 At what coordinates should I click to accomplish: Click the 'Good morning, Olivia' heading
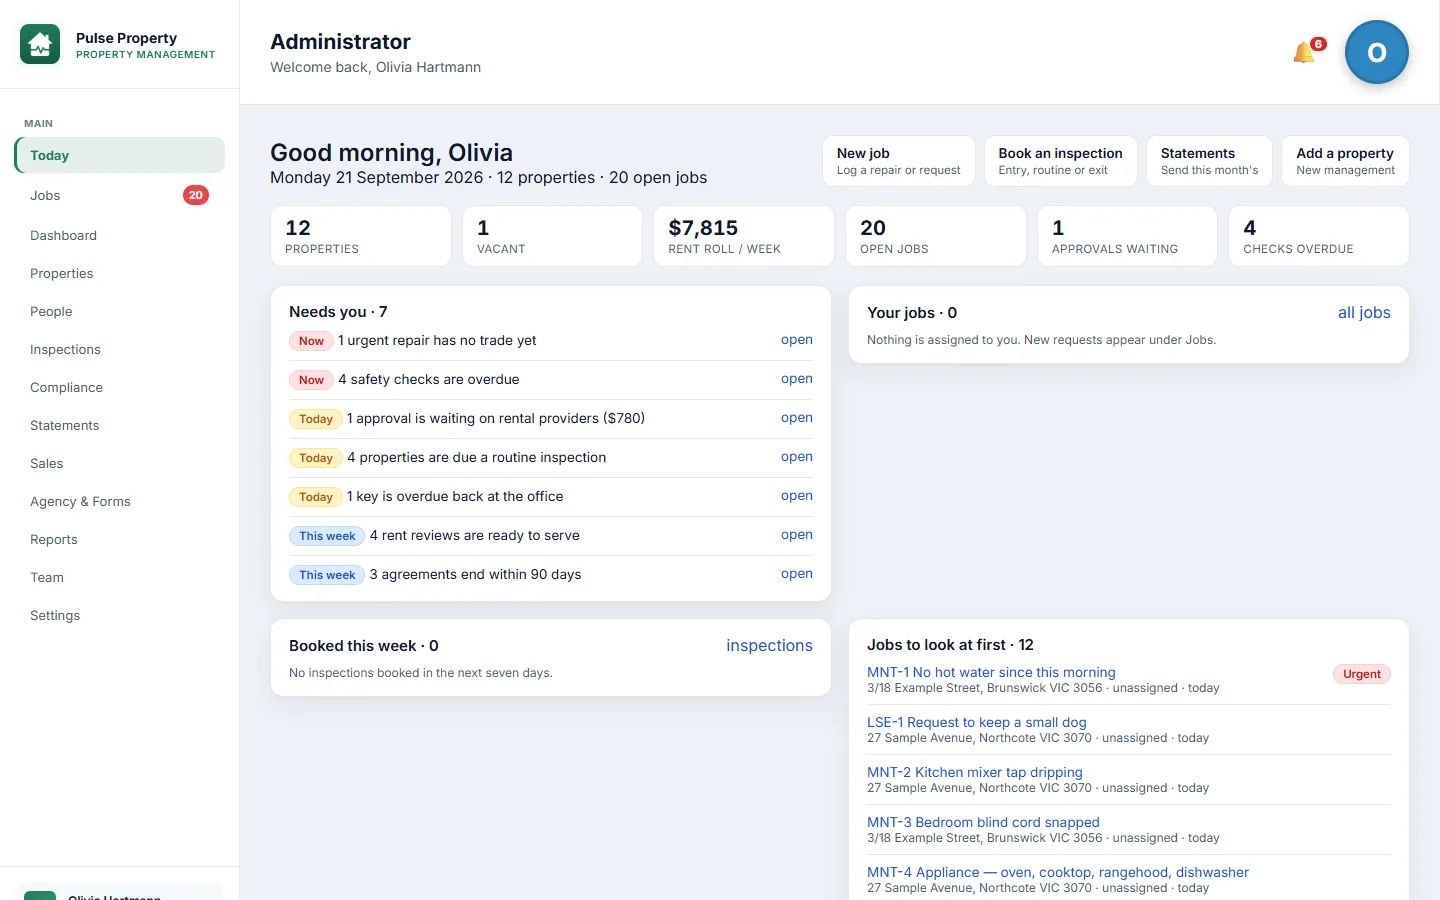pos(391,153)
